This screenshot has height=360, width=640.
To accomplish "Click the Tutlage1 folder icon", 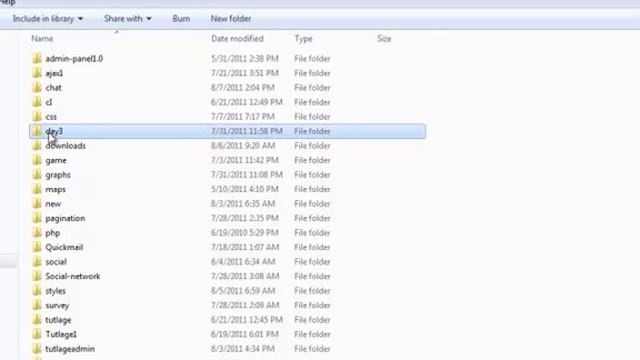I will [x=37, y=334].
